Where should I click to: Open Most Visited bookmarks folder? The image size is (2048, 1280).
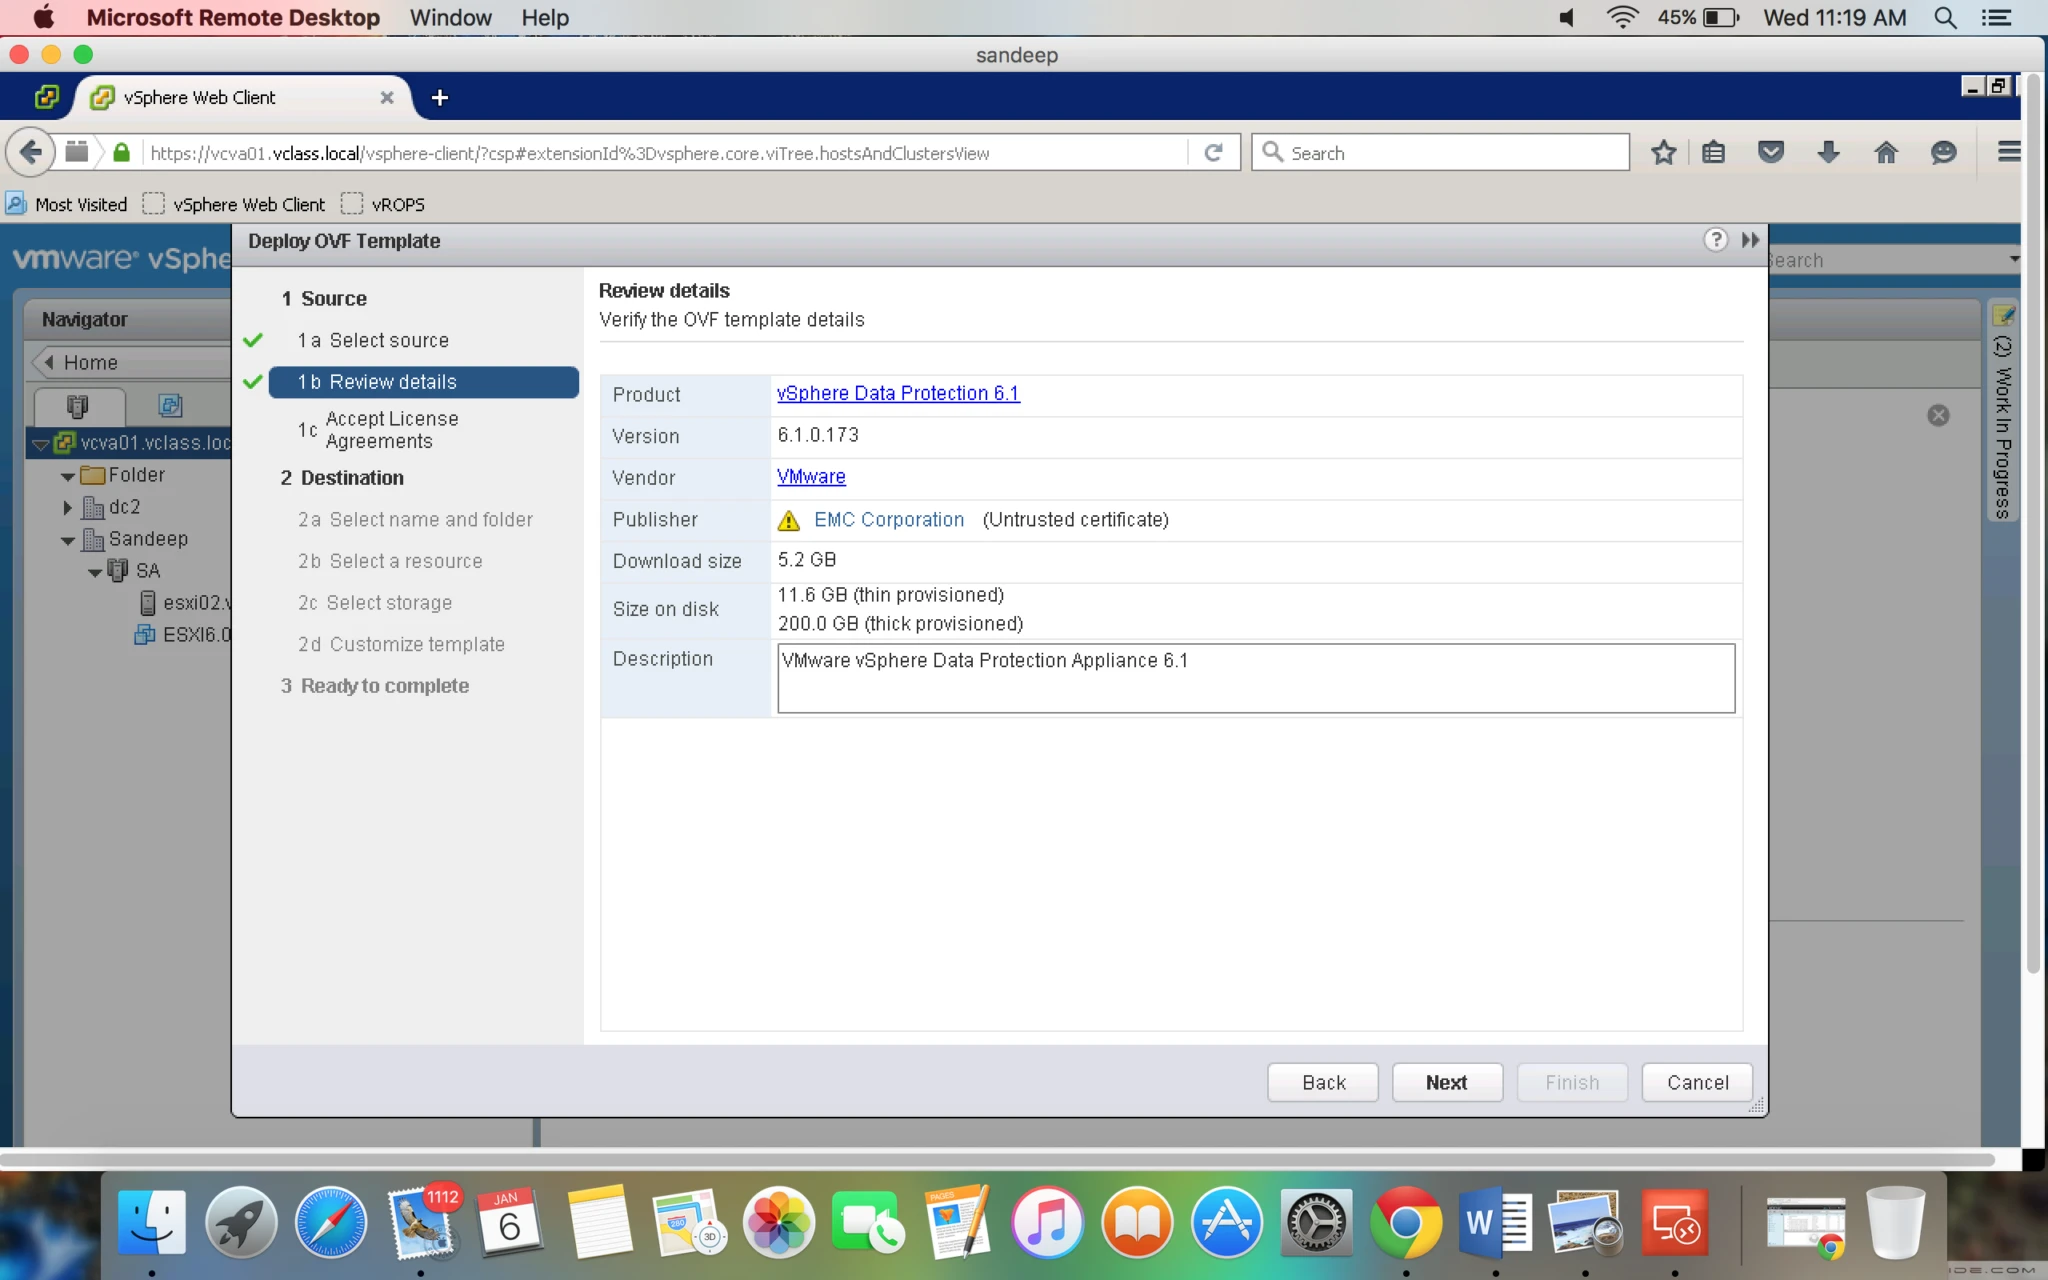click(67, 204)
